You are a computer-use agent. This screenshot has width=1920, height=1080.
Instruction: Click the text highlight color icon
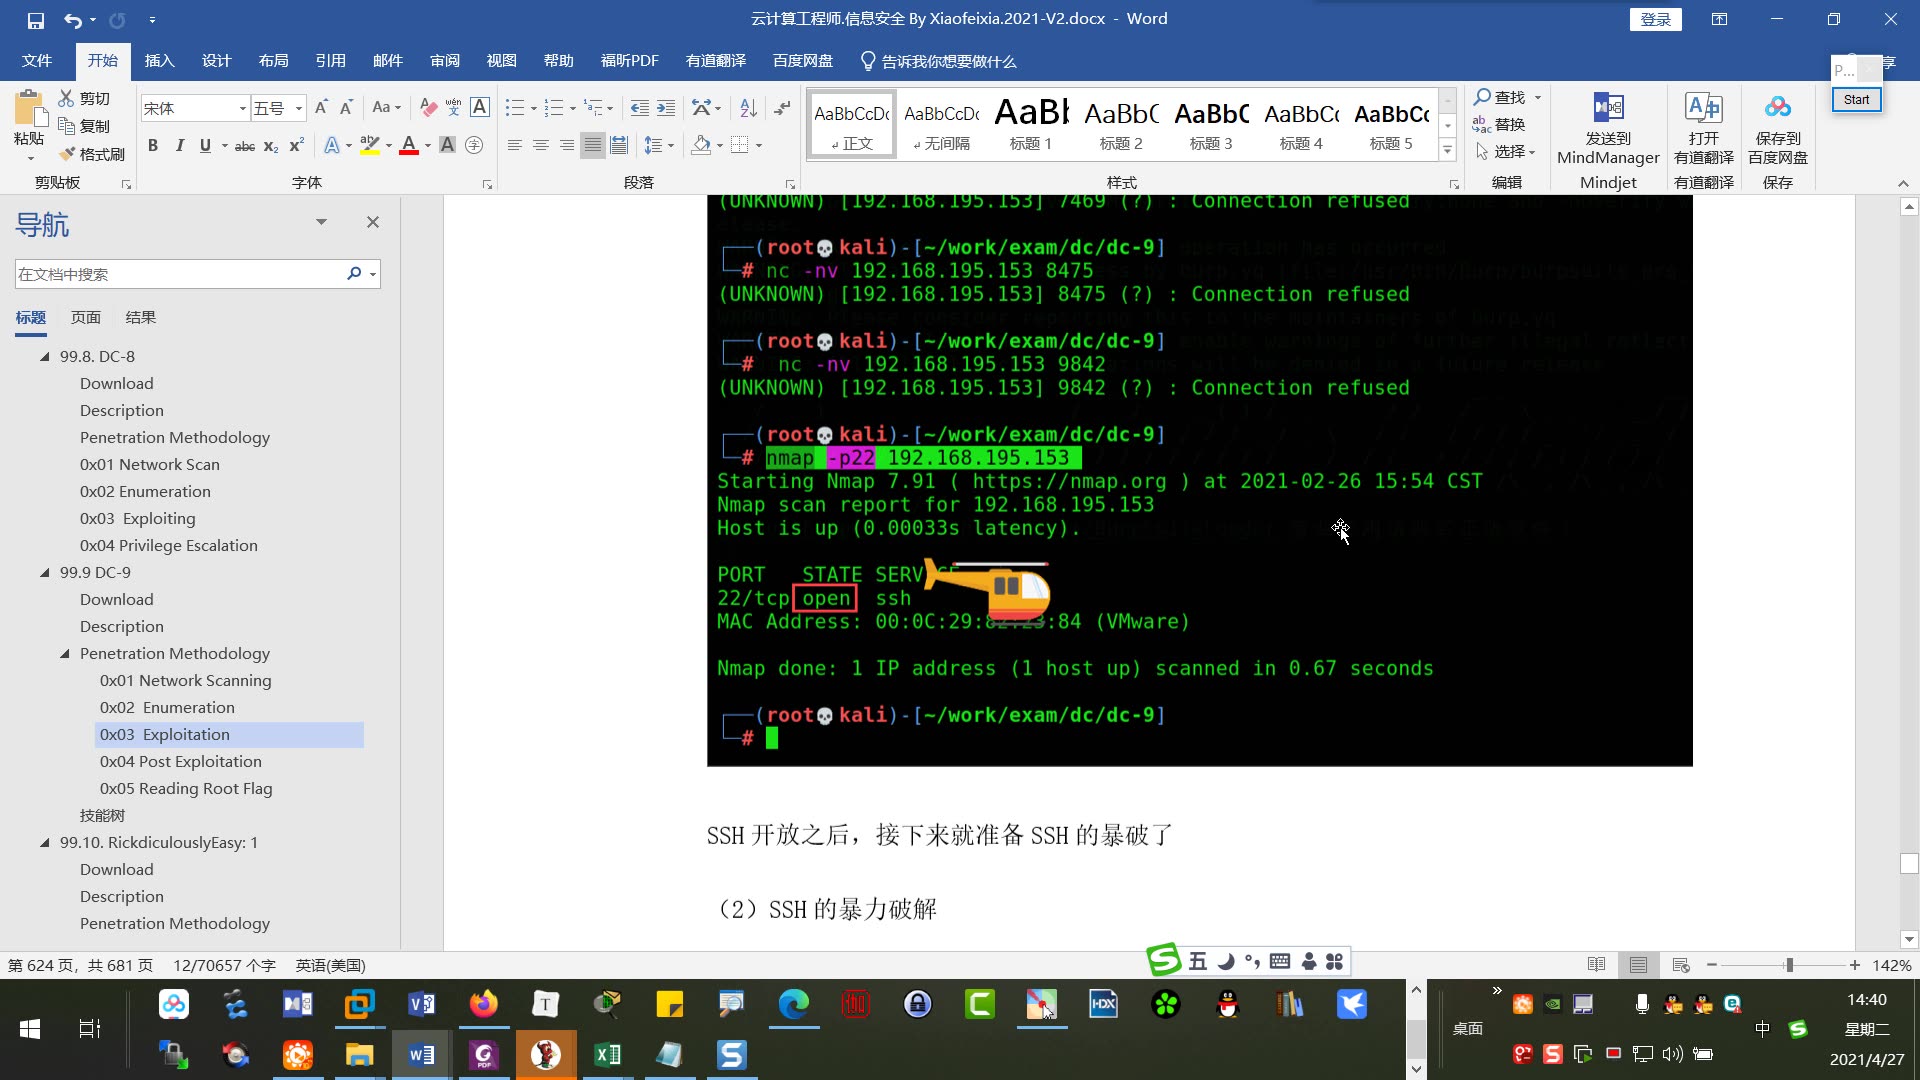[370, 146]
